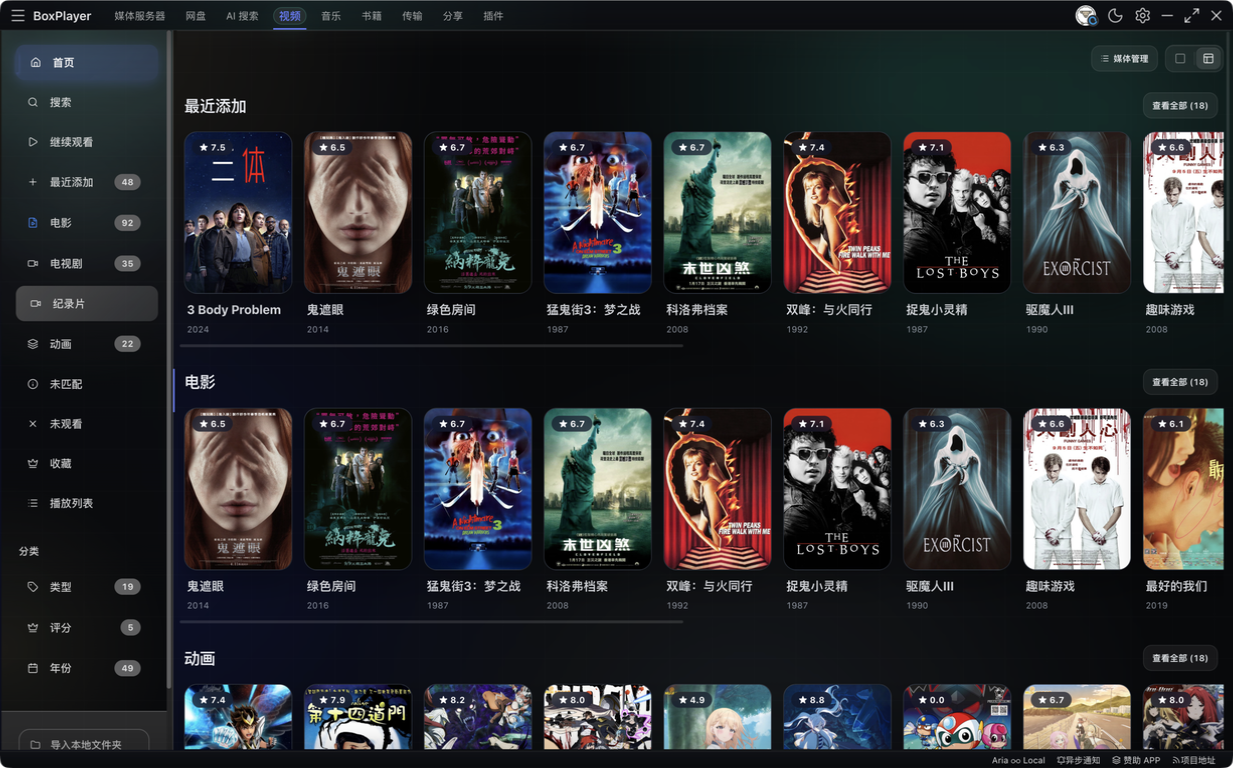This screenshot has height=768, width=1233.
Task: Click the 媒体管理 button
Action: (1124, 59)
